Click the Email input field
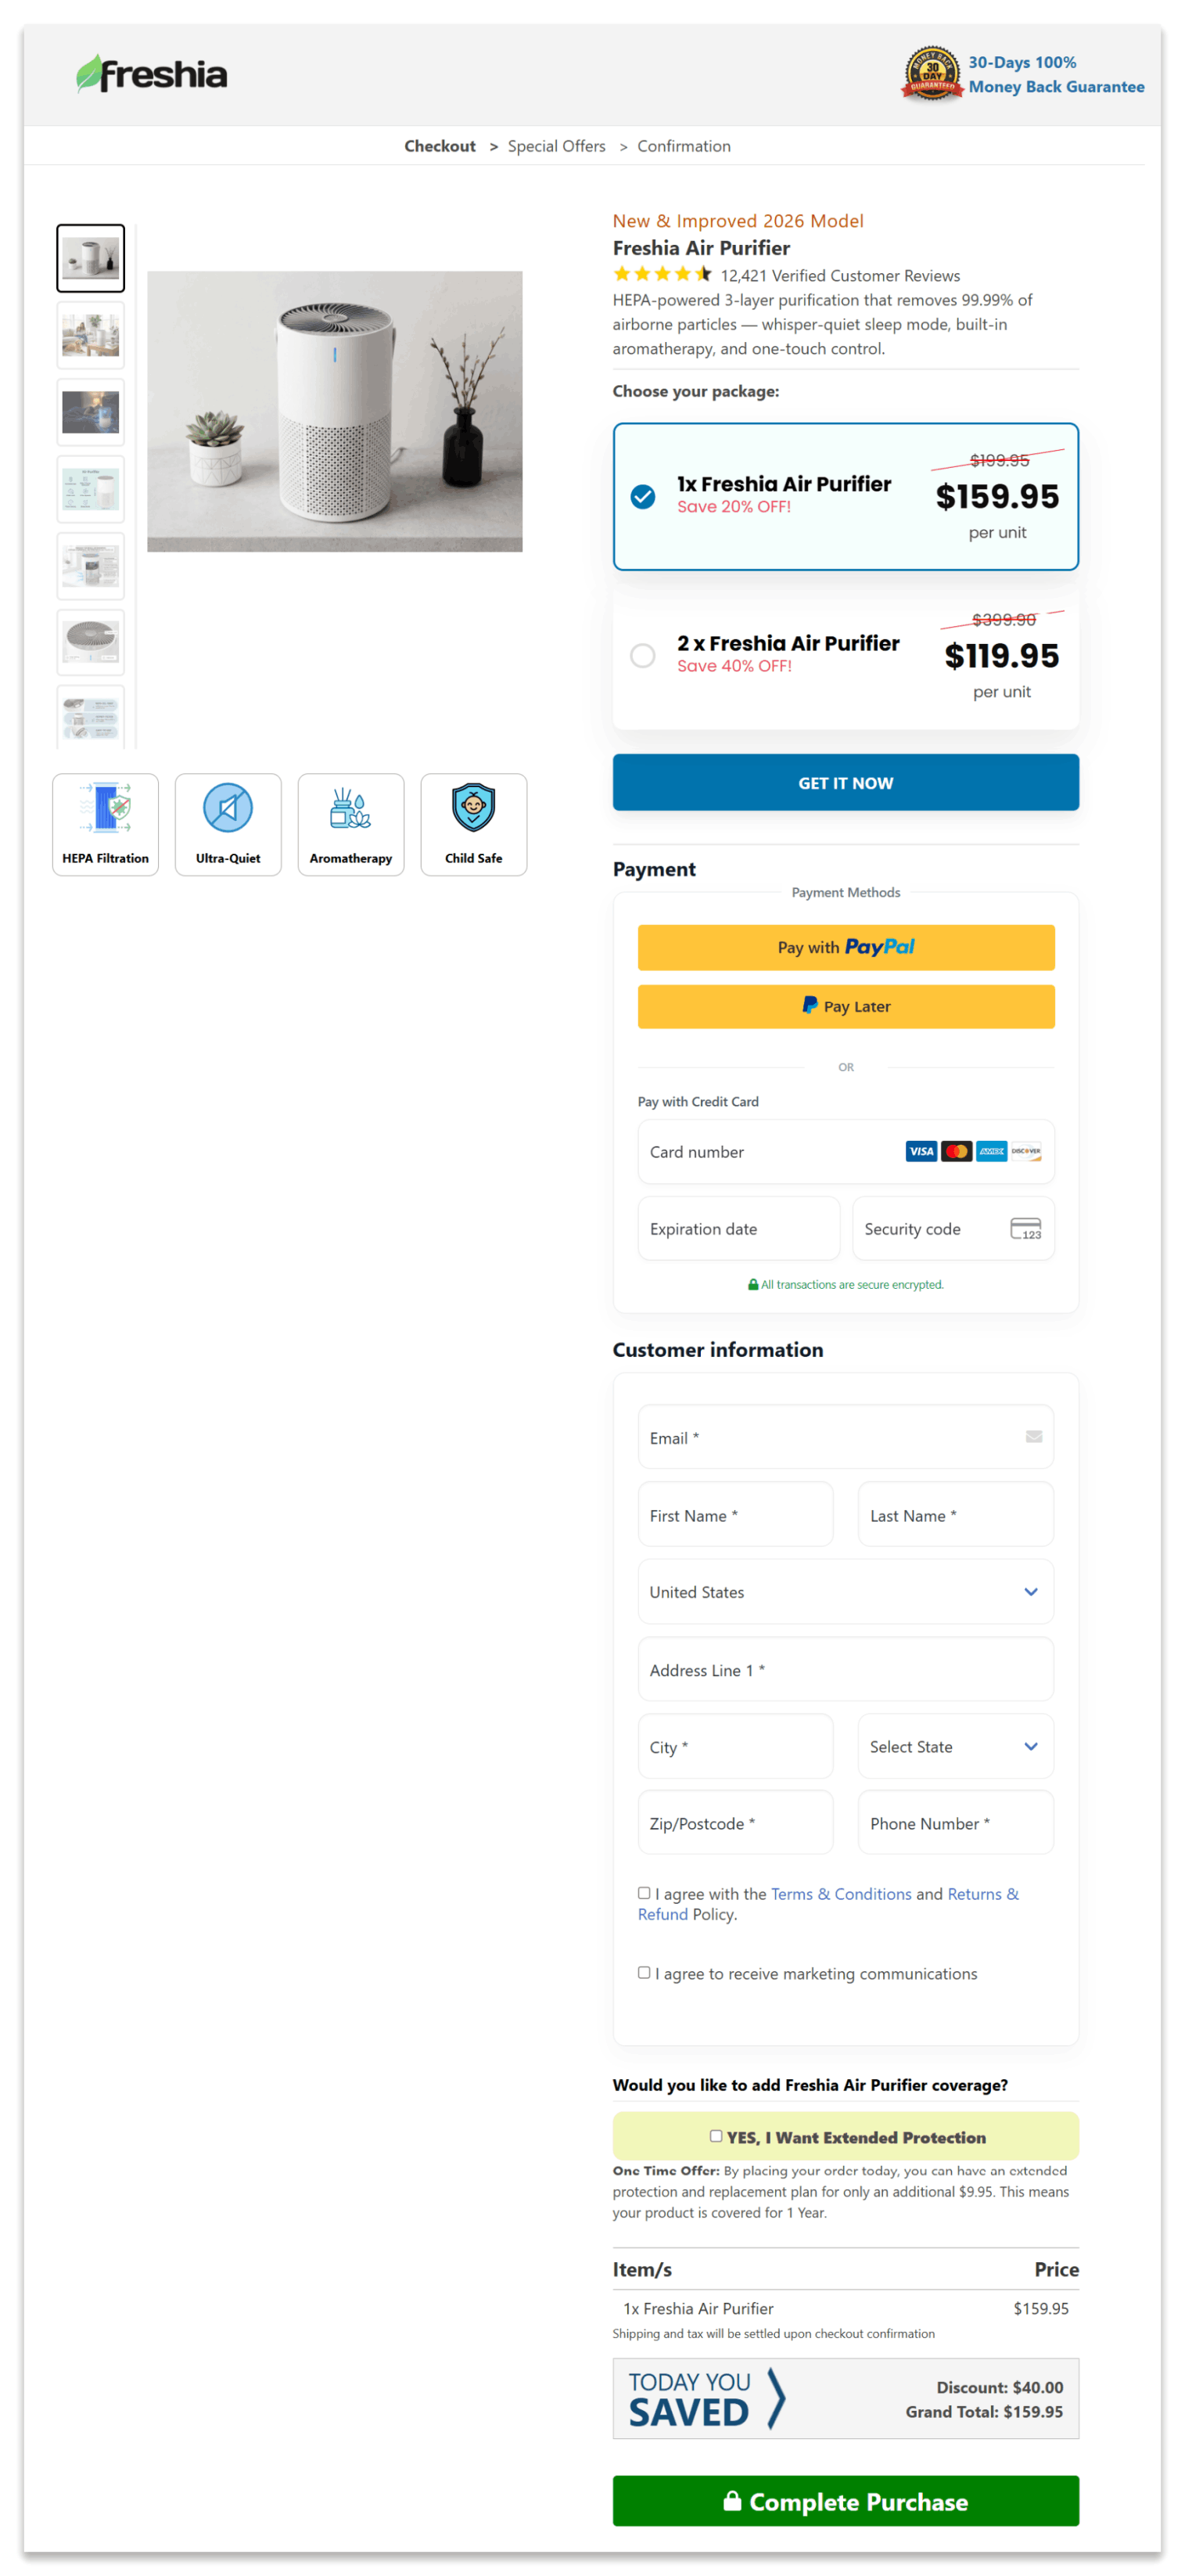This screenshot has height=2576, width=1185. tap(846, 1438)
